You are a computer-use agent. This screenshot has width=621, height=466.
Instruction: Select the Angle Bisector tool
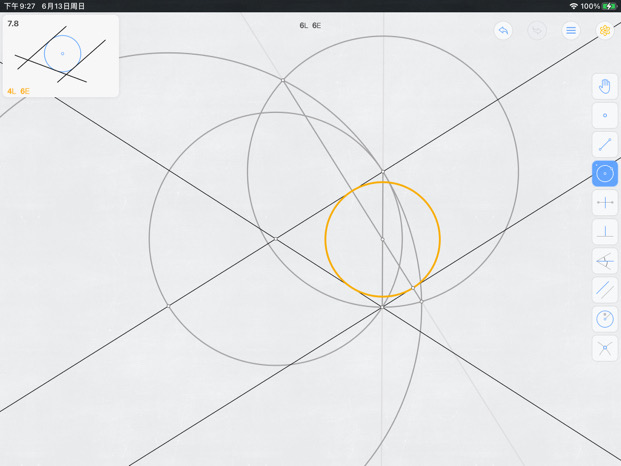605,261
